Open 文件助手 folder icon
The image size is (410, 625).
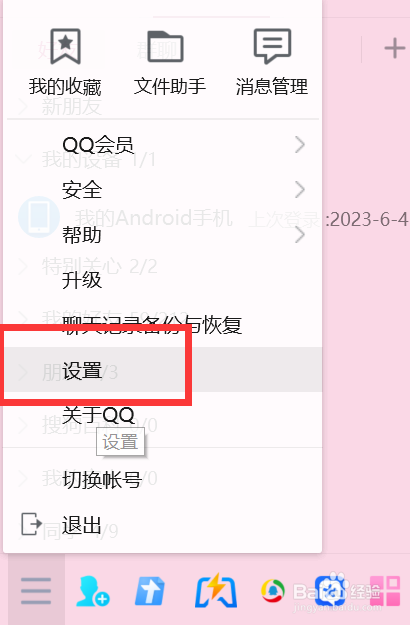[x=165, y=46]
